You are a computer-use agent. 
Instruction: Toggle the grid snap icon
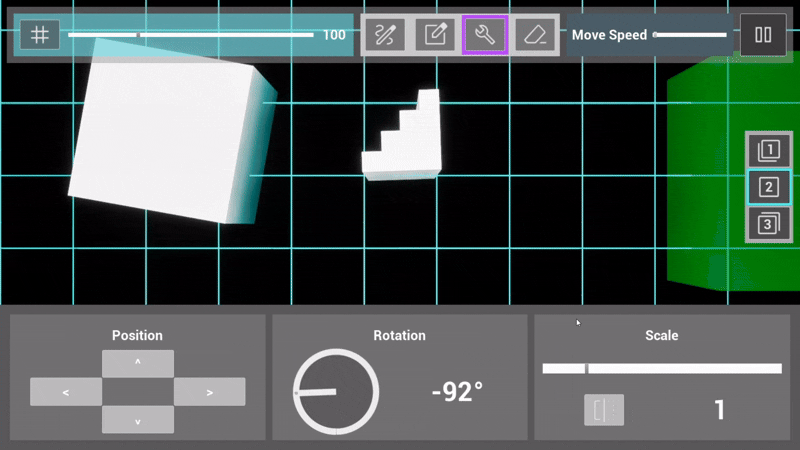point(40,35)
